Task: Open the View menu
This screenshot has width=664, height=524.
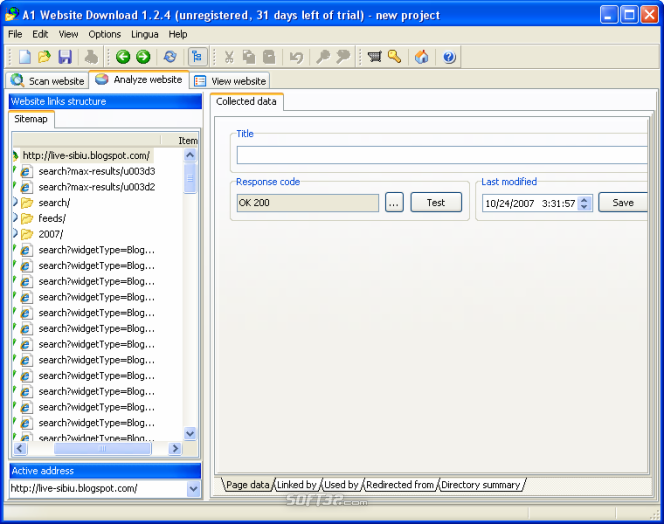Action: [68, 34]
